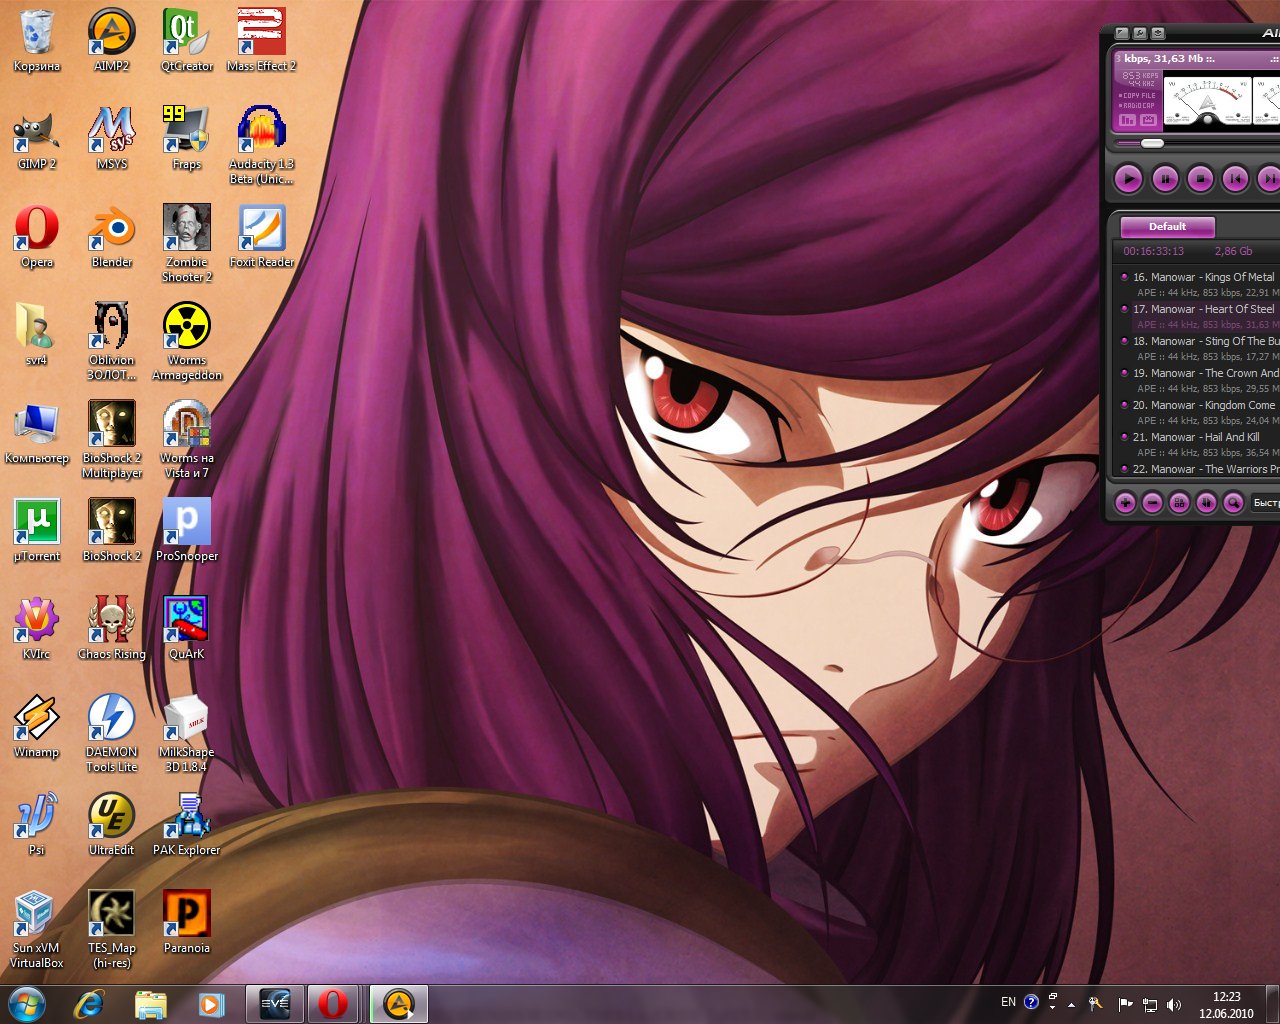Image resolution: width=1280 pixels, height=1024 pixels.
Task: Select Zombie Shooter 2 icon
Action: tap(187, 243)
